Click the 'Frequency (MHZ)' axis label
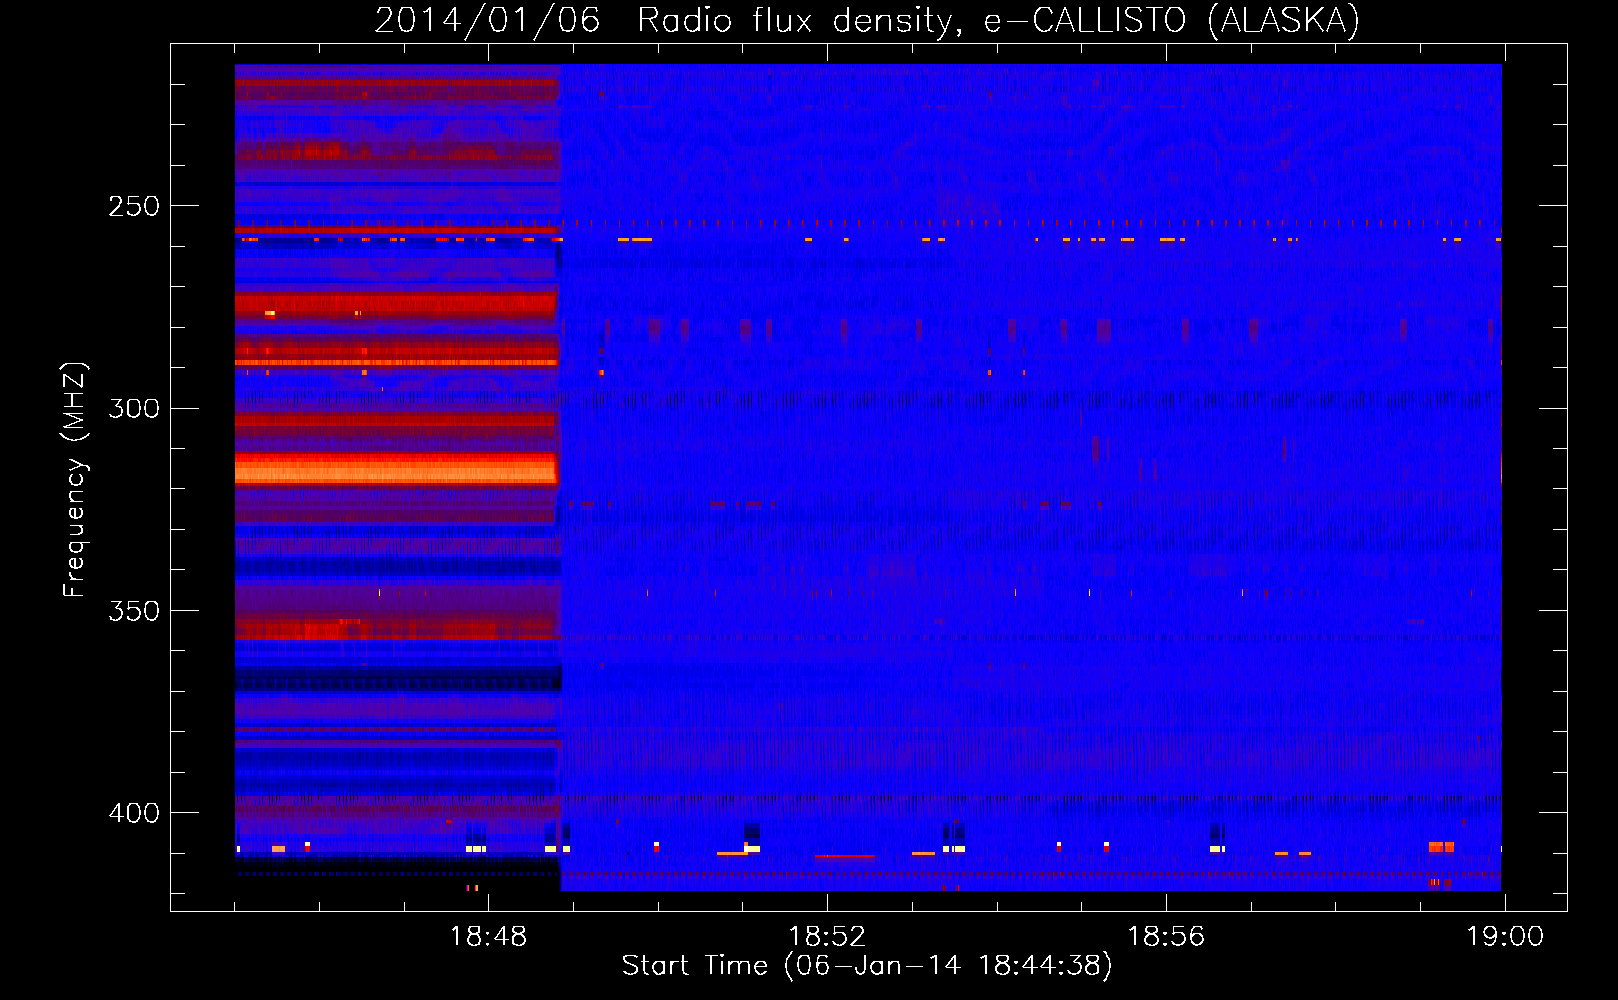 (75, 479)
